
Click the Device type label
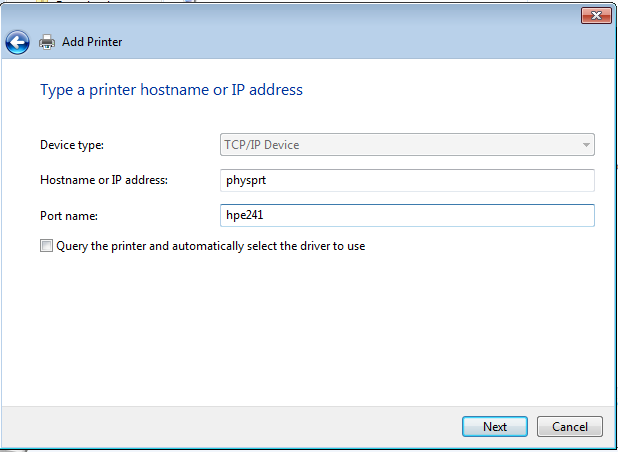click(71, 145)
